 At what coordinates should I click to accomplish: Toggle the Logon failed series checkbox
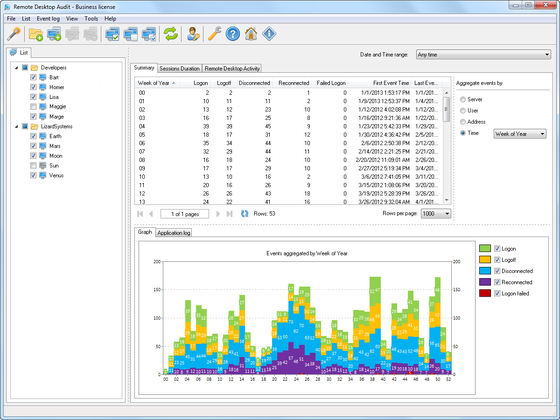point(497,293)
